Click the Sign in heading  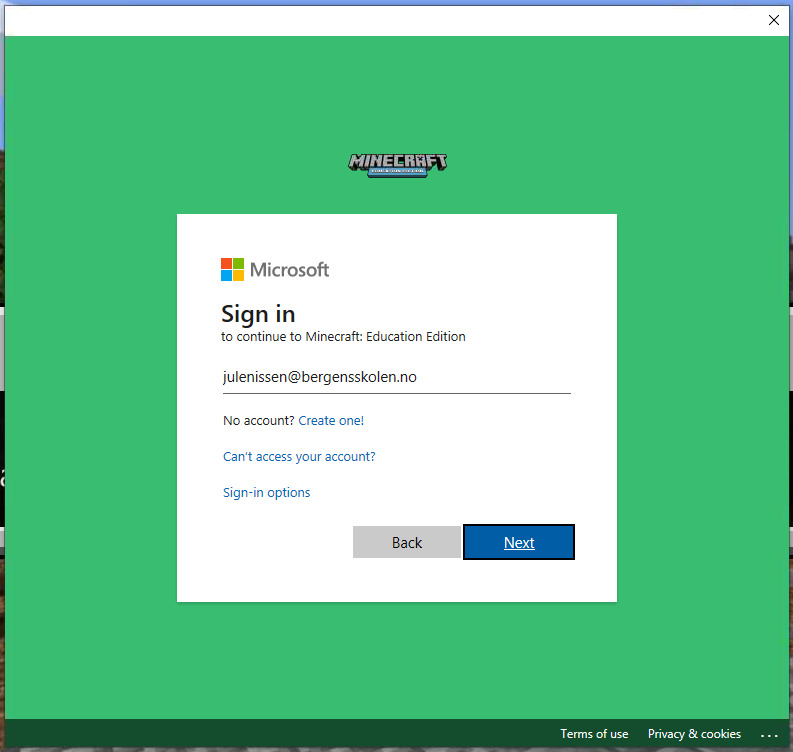(258, 314)
